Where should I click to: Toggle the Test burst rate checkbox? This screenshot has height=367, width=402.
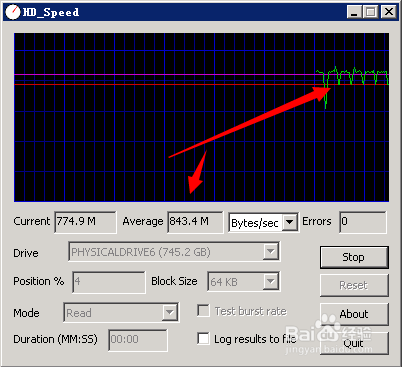pos(203,311)
